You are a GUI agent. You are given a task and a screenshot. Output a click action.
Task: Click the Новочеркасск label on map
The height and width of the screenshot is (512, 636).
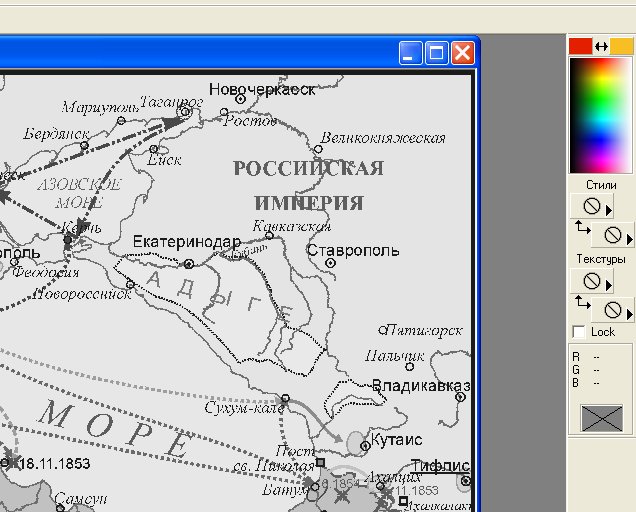click(x=262, y=90)
